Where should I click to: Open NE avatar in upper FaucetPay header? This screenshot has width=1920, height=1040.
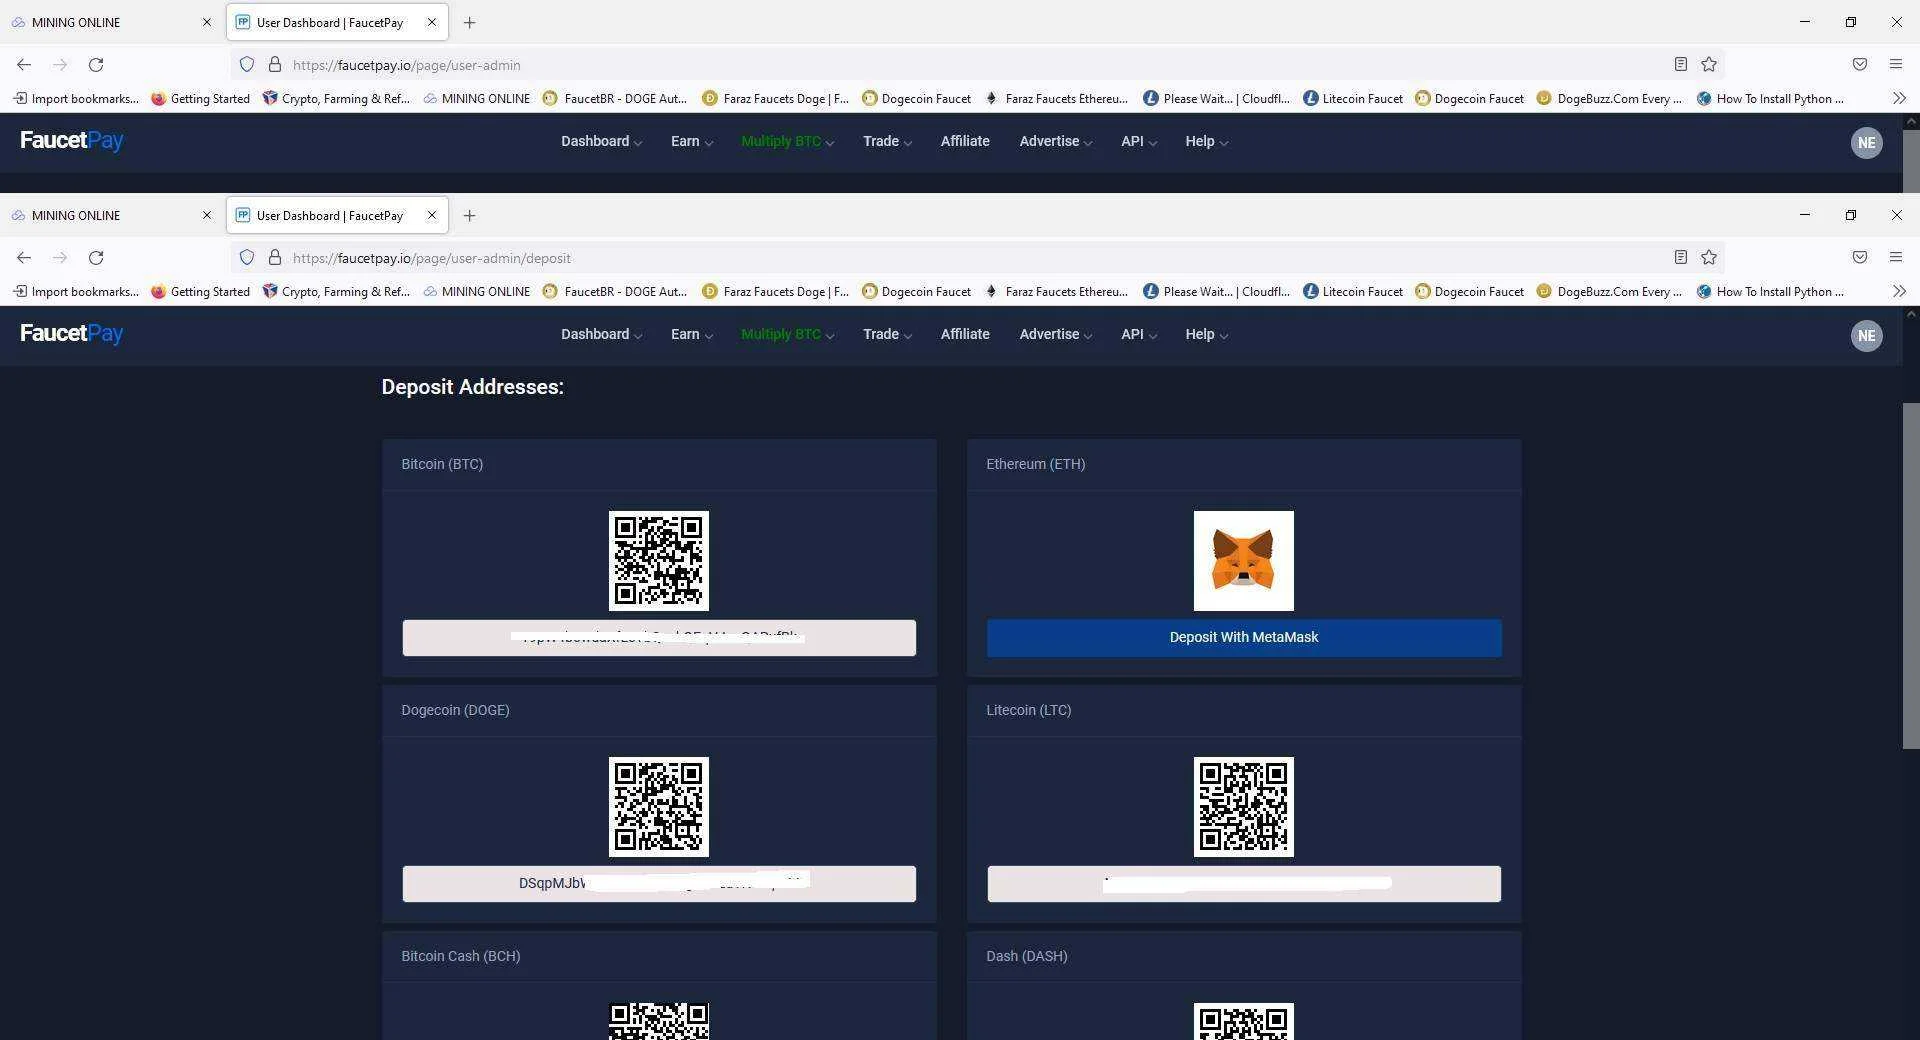(x=1866, y=143)
